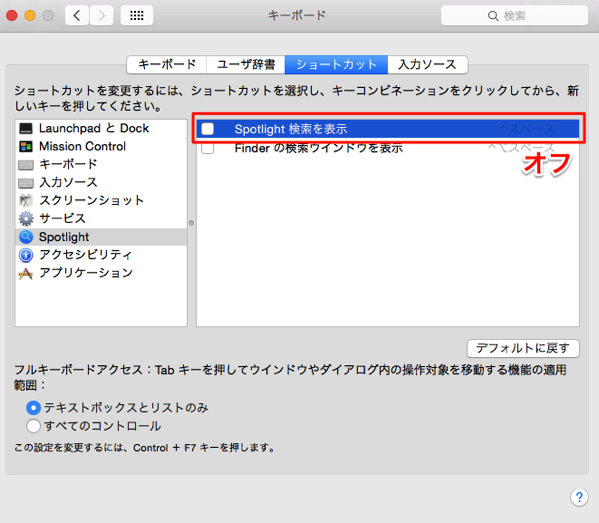The image size is (599, 523).
Task: Click the ^スペース shortcut key combination
Action: (x=527, y=129)
